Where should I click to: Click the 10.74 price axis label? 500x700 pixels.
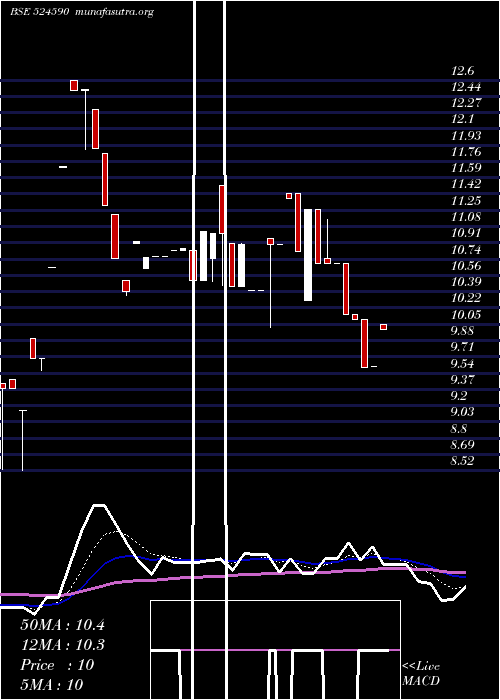tap(466, 250)
